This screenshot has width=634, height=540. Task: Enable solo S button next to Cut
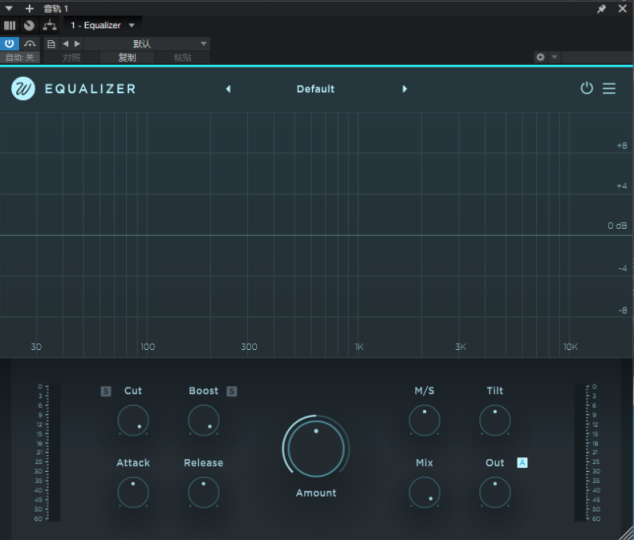pos(106,391)
